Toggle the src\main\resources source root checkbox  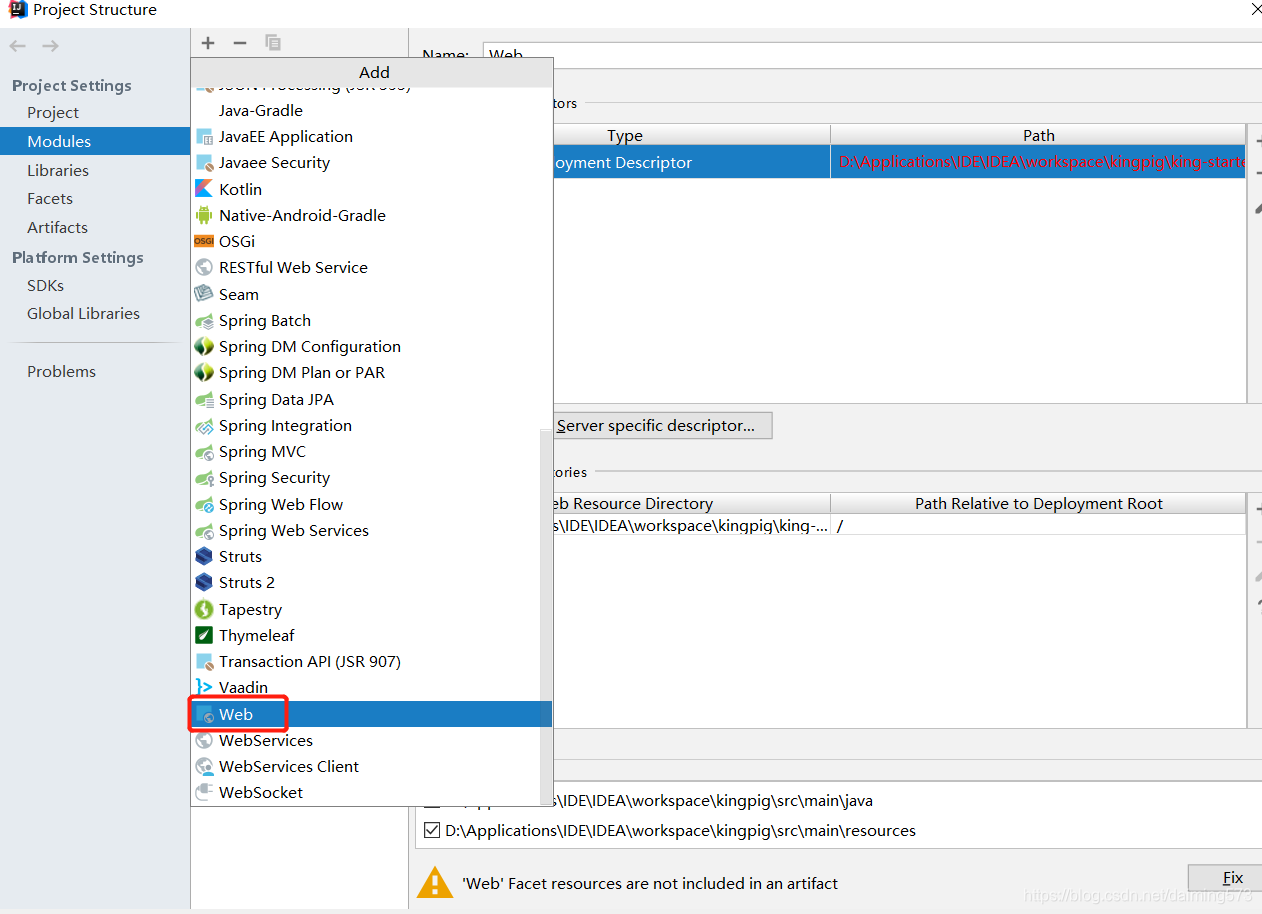(432, 830)
